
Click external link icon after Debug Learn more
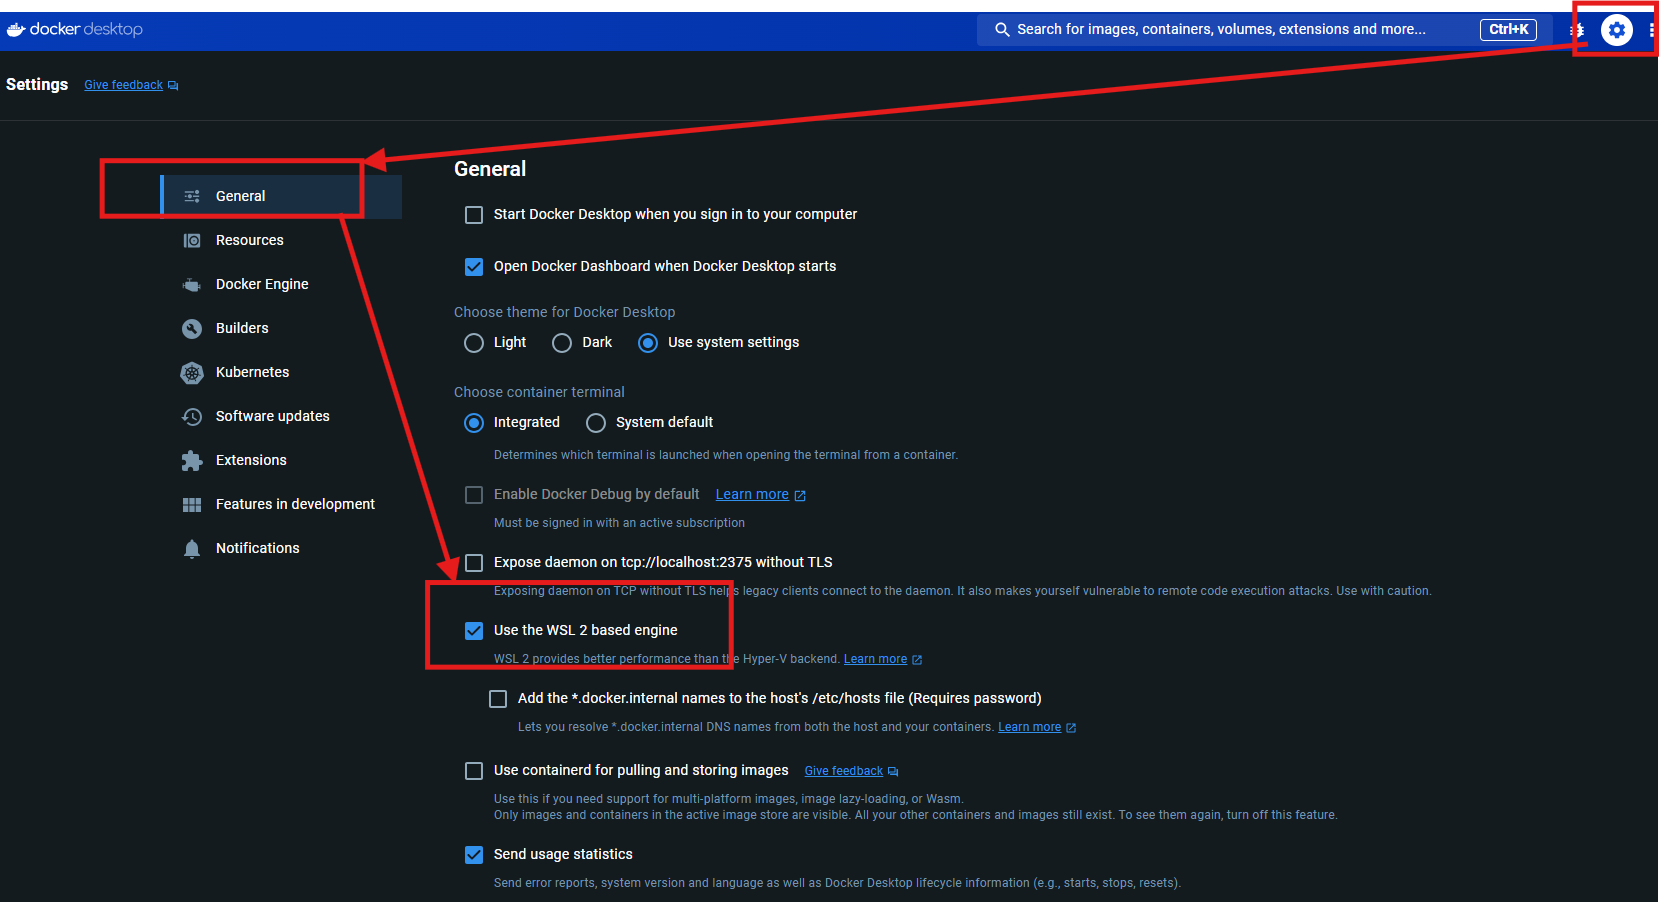pyautogui.click(x=800, y=496)
